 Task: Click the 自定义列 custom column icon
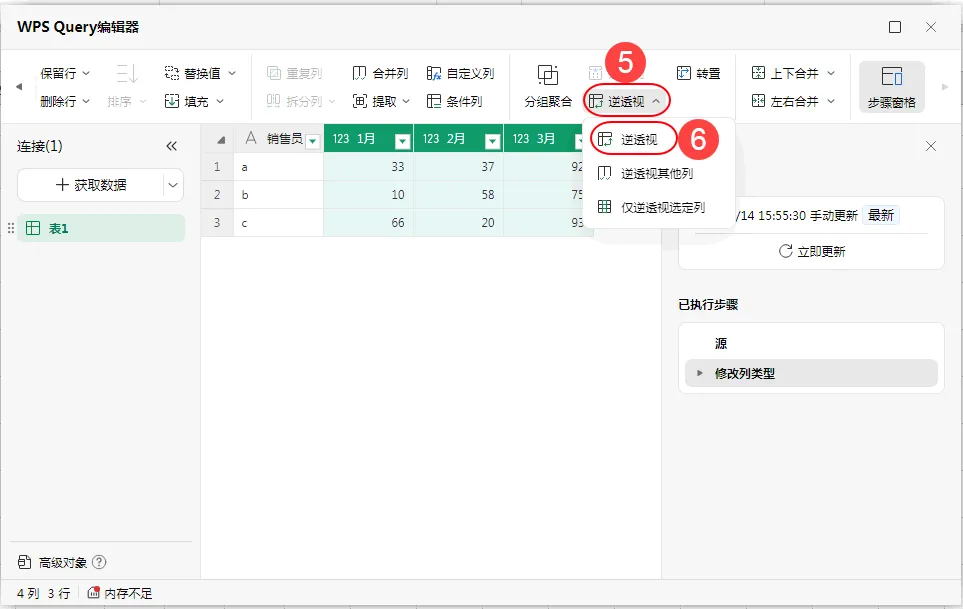click(x=434, y=73)
